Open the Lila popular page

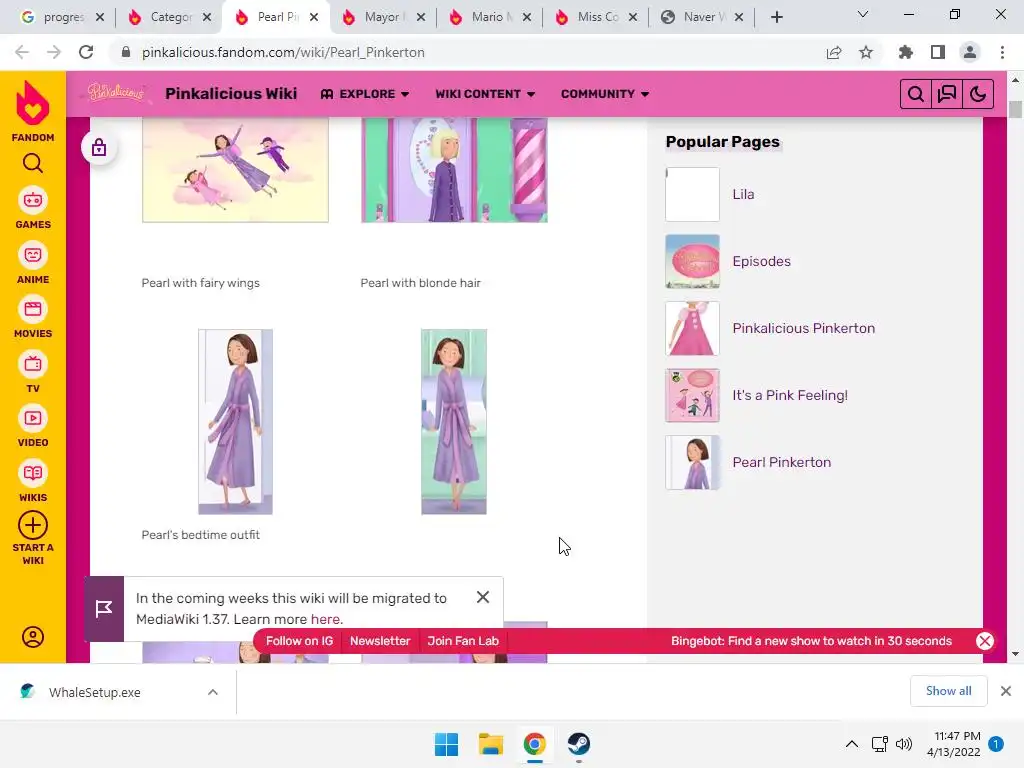[743, 194]
